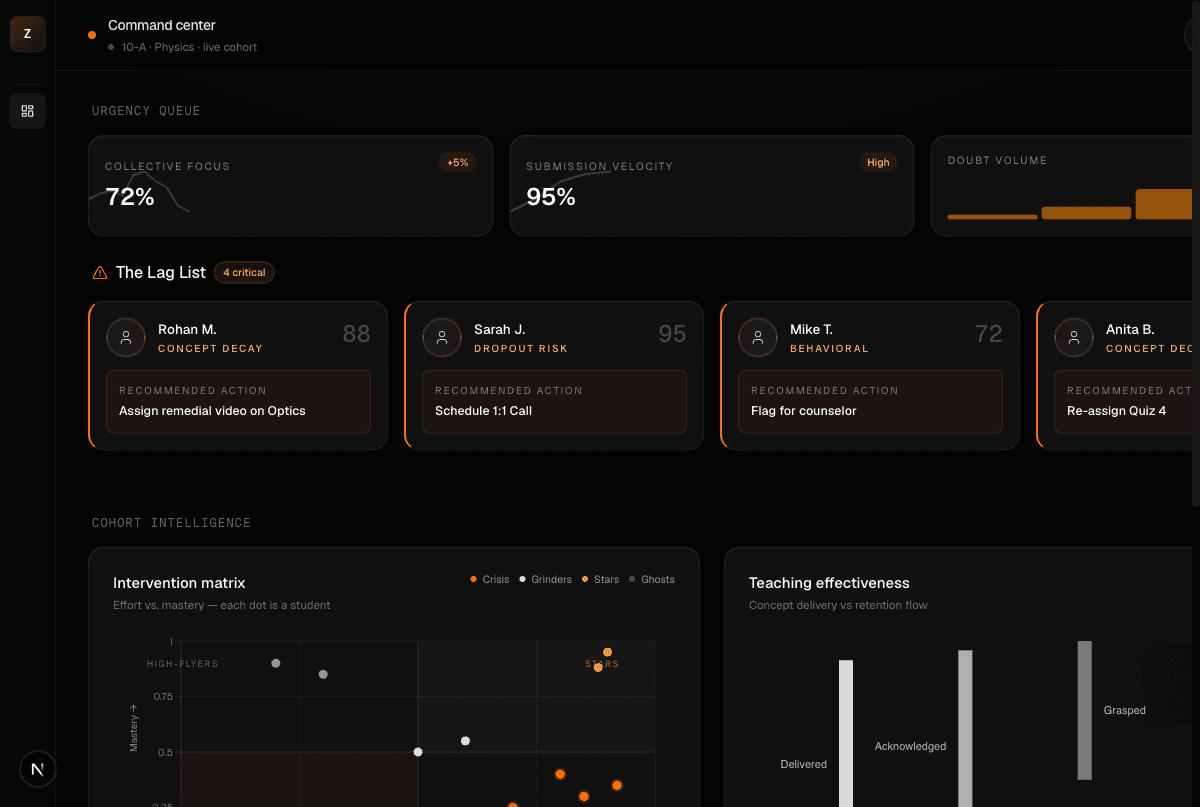Viewport: 1200px width, 807px height.
Task: Click the +5% badge on Collective Focus
Action: tap(457, 162)
